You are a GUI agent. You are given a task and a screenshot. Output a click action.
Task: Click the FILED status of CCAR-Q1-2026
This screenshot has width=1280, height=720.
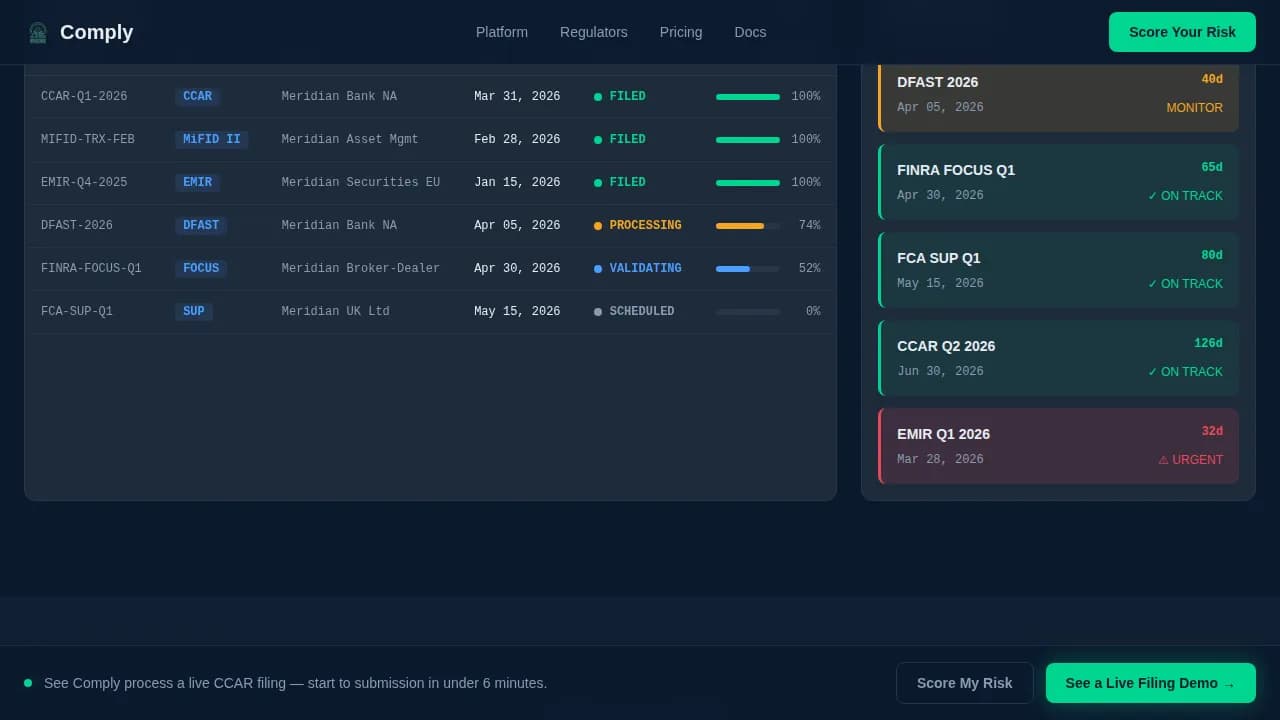tap(620, 96)
